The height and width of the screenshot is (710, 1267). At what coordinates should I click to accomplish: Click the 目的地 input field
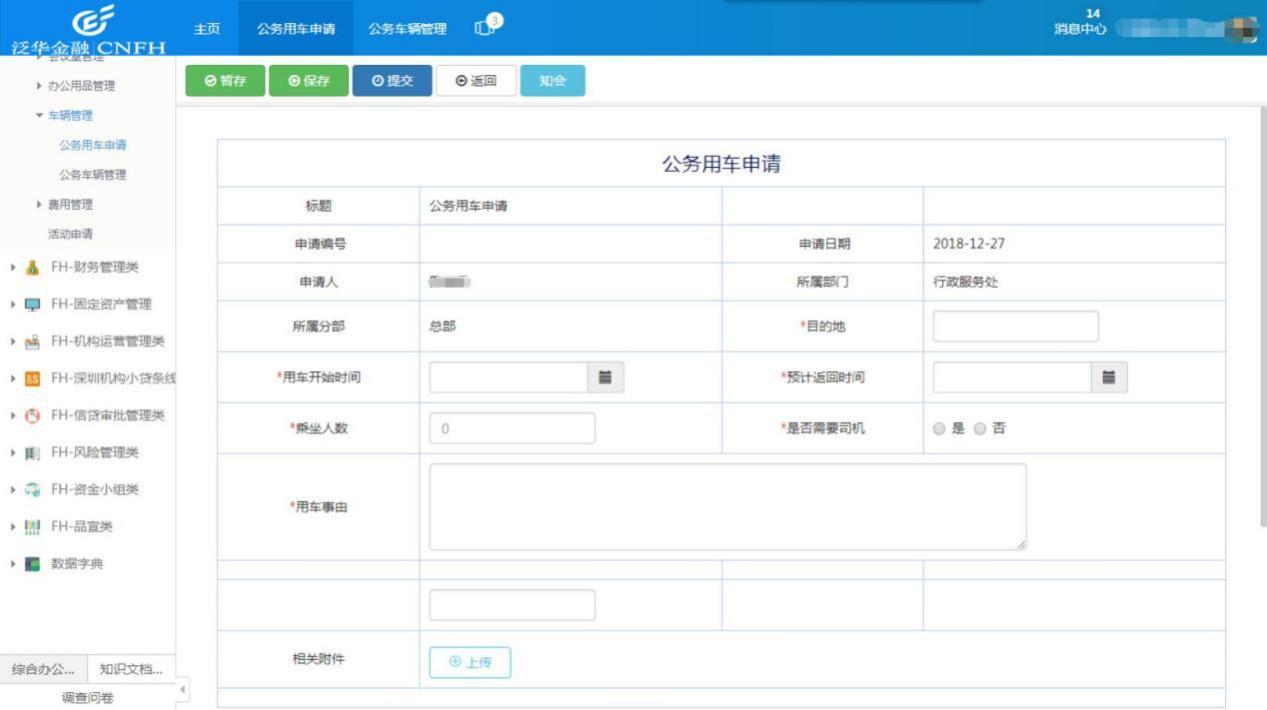click(1015, 325)
